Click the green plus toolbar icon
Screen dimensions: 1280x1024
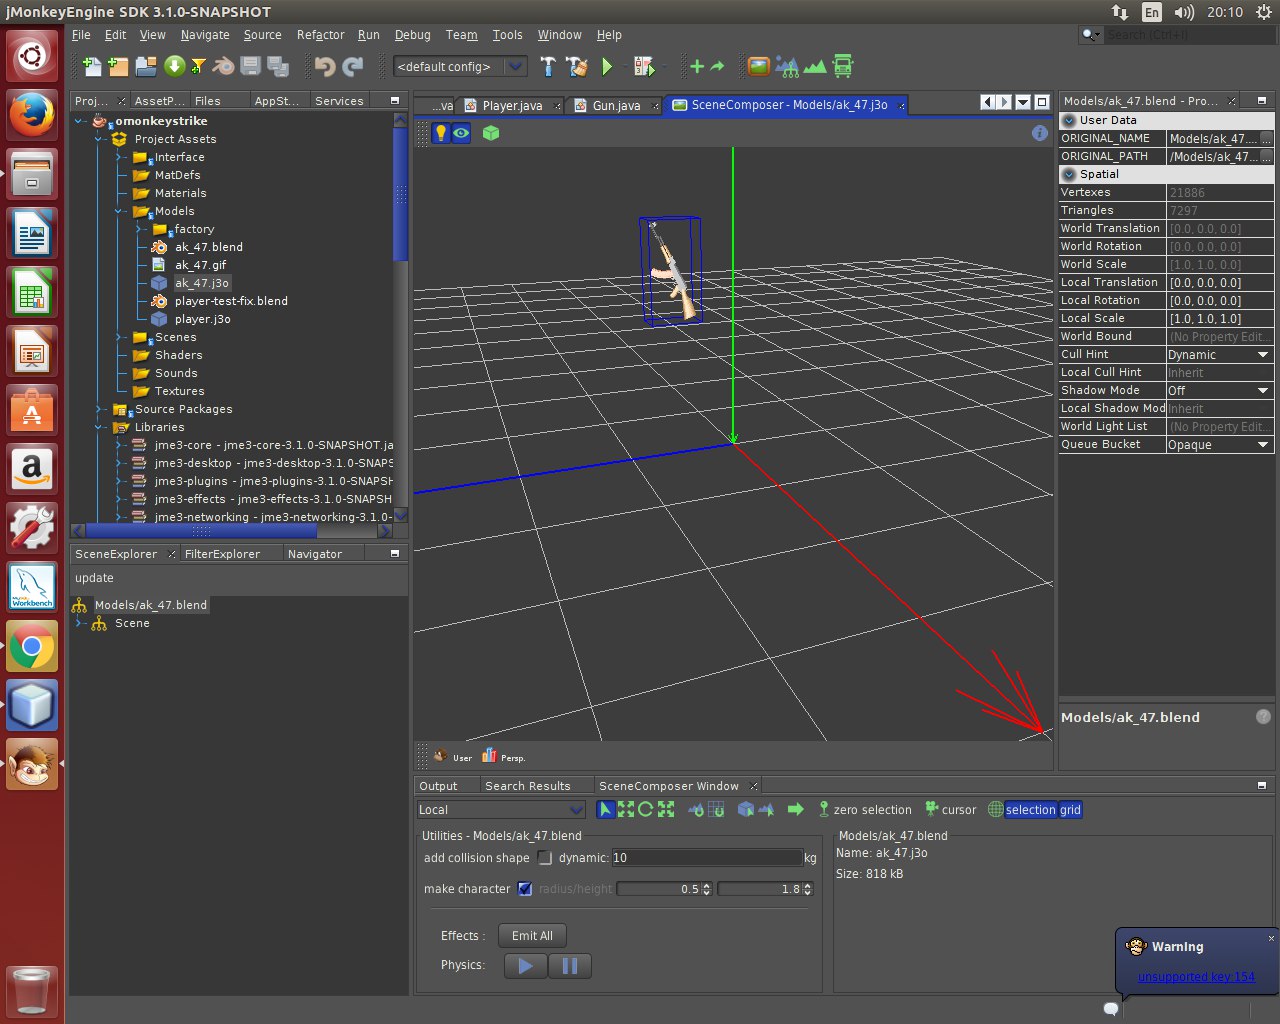697,67
